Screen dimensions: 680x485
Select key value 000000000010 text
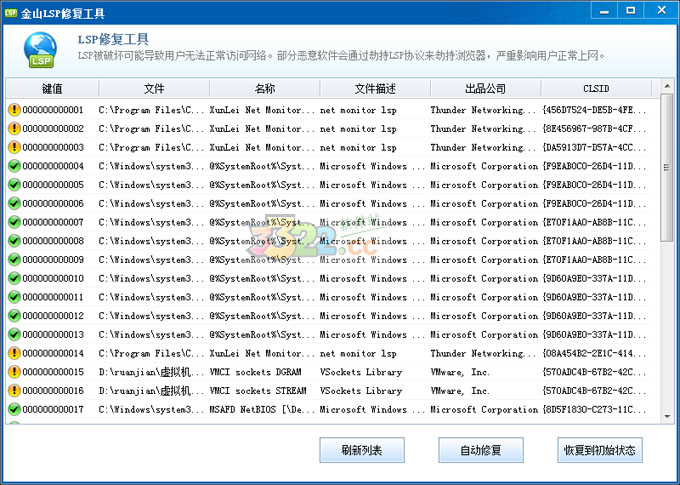click(x=53, y=278)
